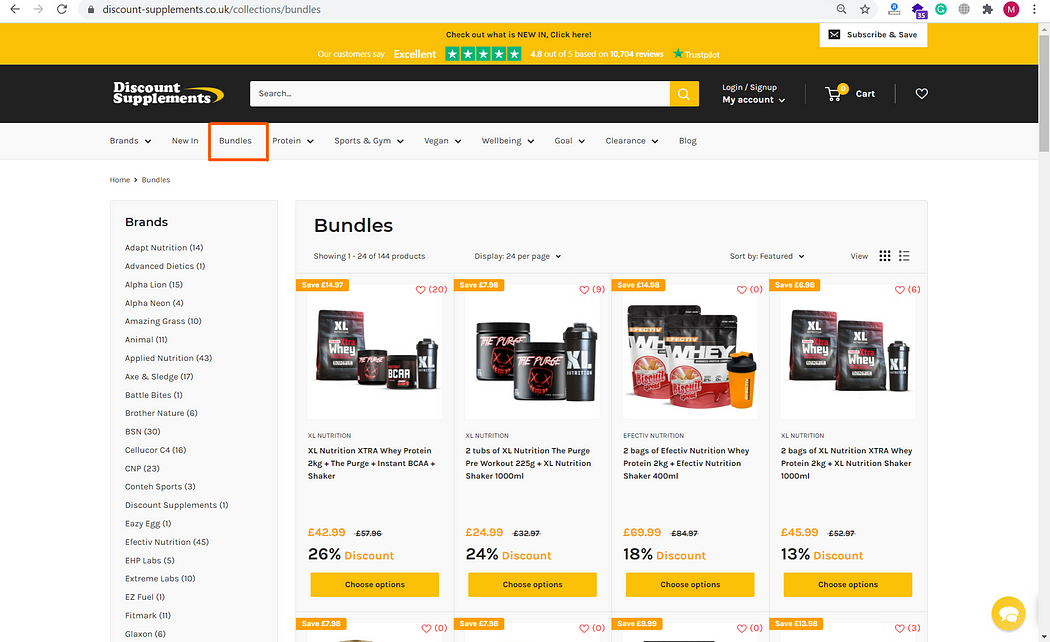Filter by Cellucor C4 (16) brand
Screen dimensions: 1050x642
click(155, 450)
